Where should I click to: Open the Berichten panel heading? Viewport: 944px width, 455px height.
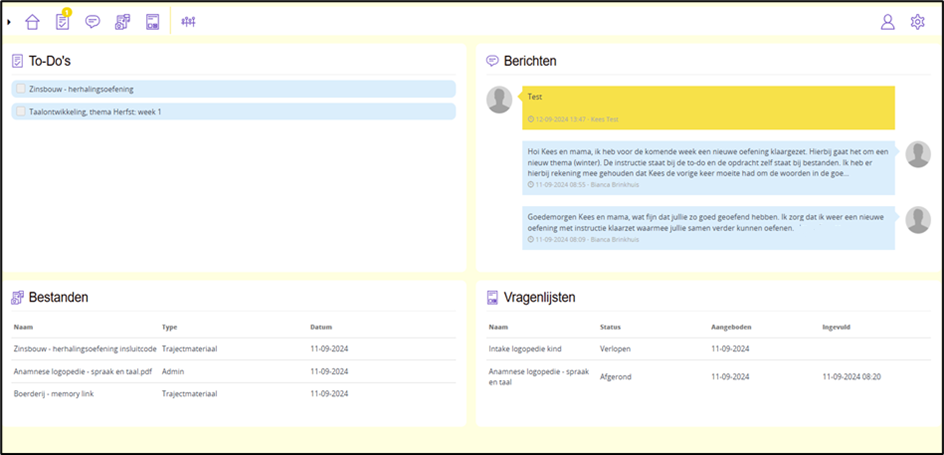530,61
